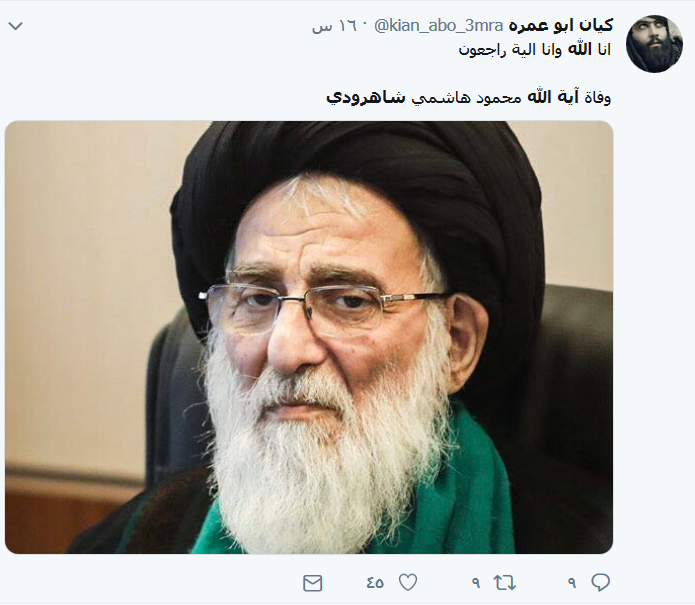Click the reply count ٩ beside bubble
695x605 pixels.
[572, 583]
